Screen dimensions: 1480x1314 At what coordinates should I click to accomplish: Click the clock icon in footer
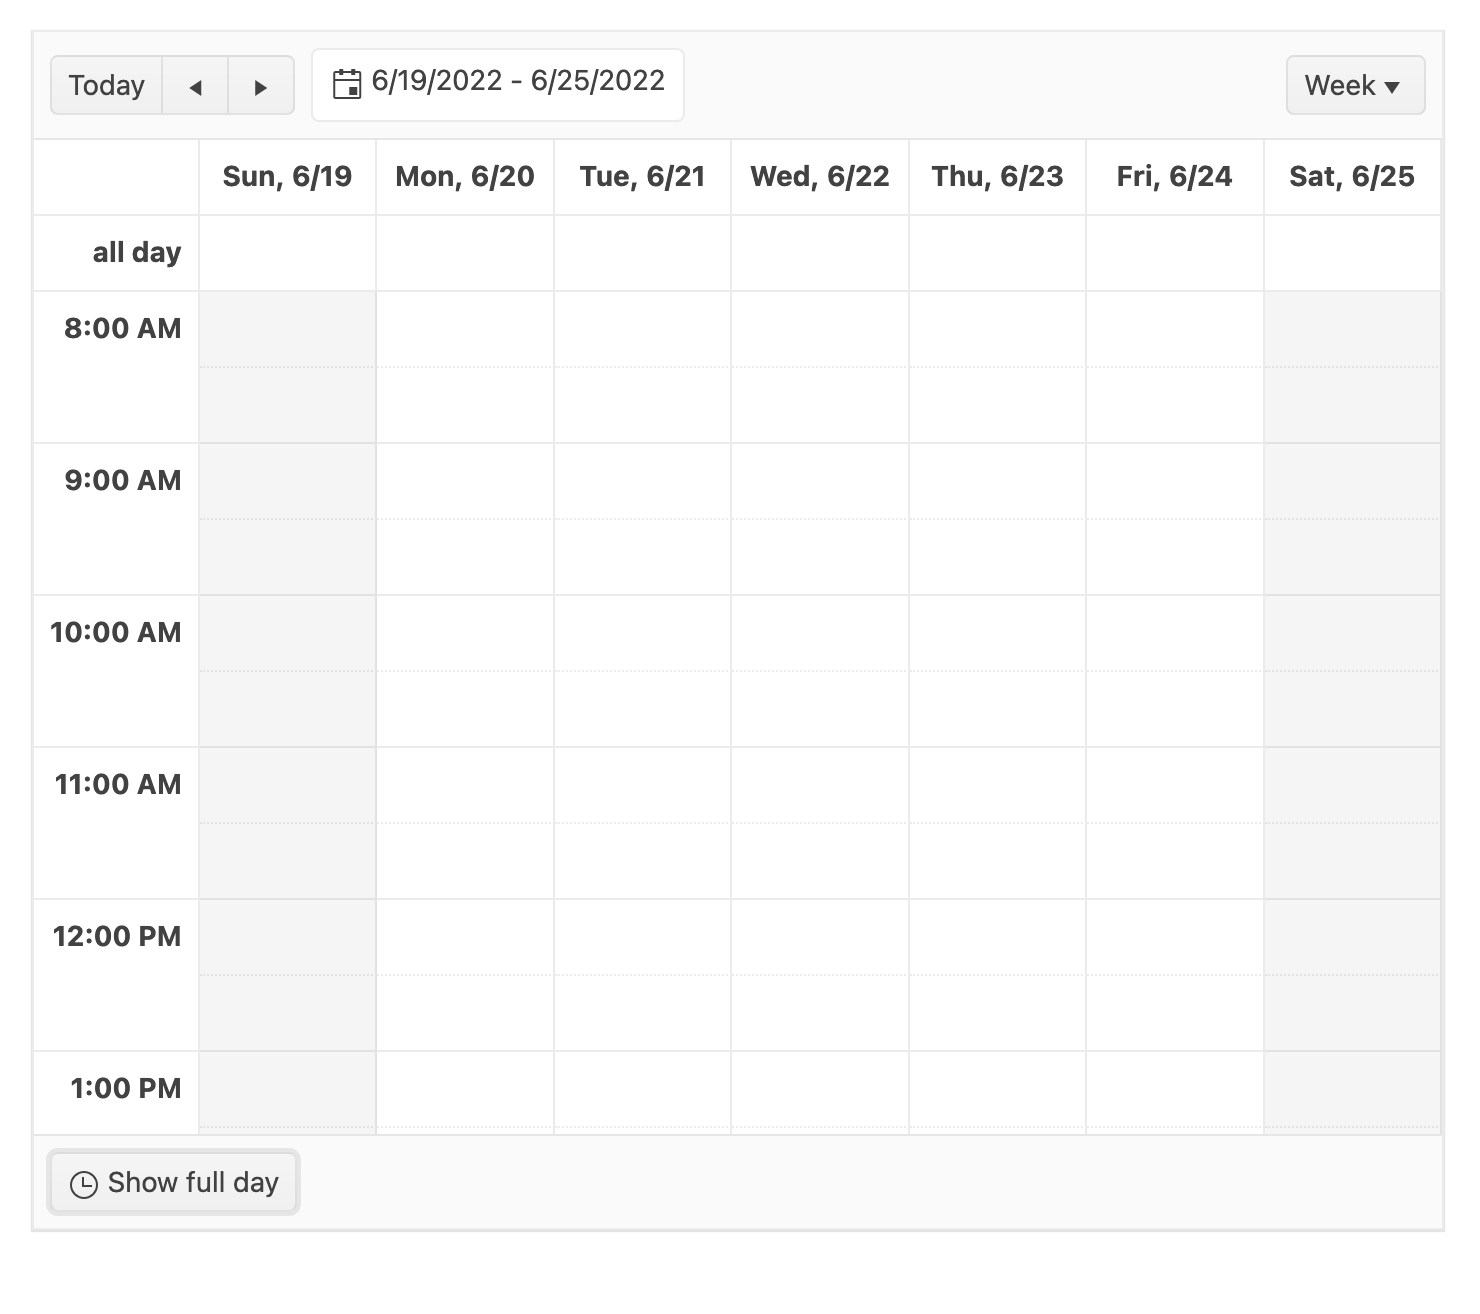tap(84, 1184)
